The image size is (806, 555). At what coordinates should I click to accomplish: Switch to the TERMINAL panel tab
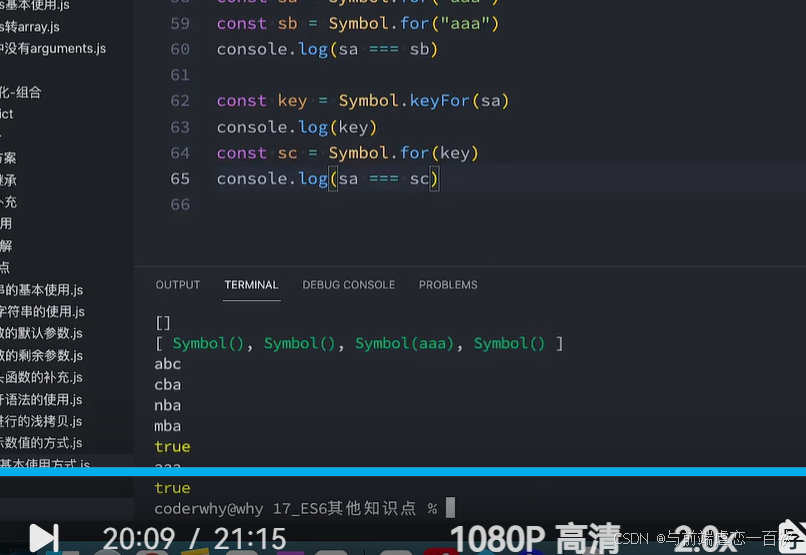[251, 285]
